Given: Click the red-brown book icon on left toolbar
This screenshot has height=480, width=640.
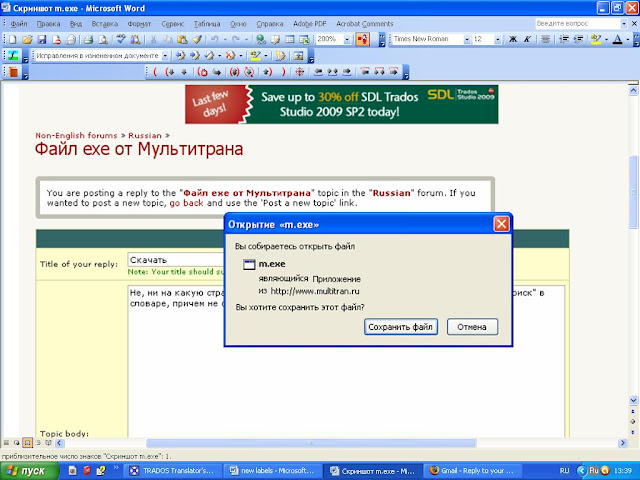Looking at the screenshot, I should 13,72.
